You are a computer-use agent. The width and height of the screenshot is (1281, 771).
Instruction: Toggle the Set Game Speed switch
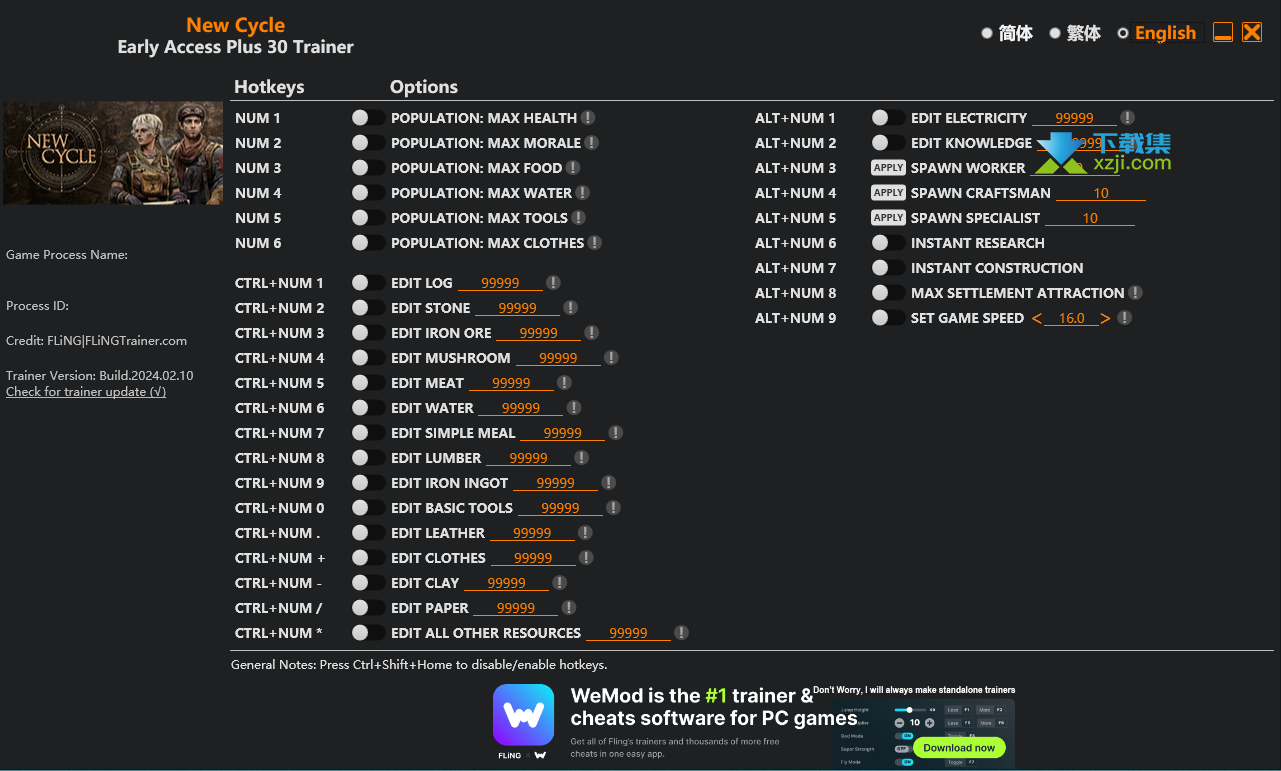[887, 318]
